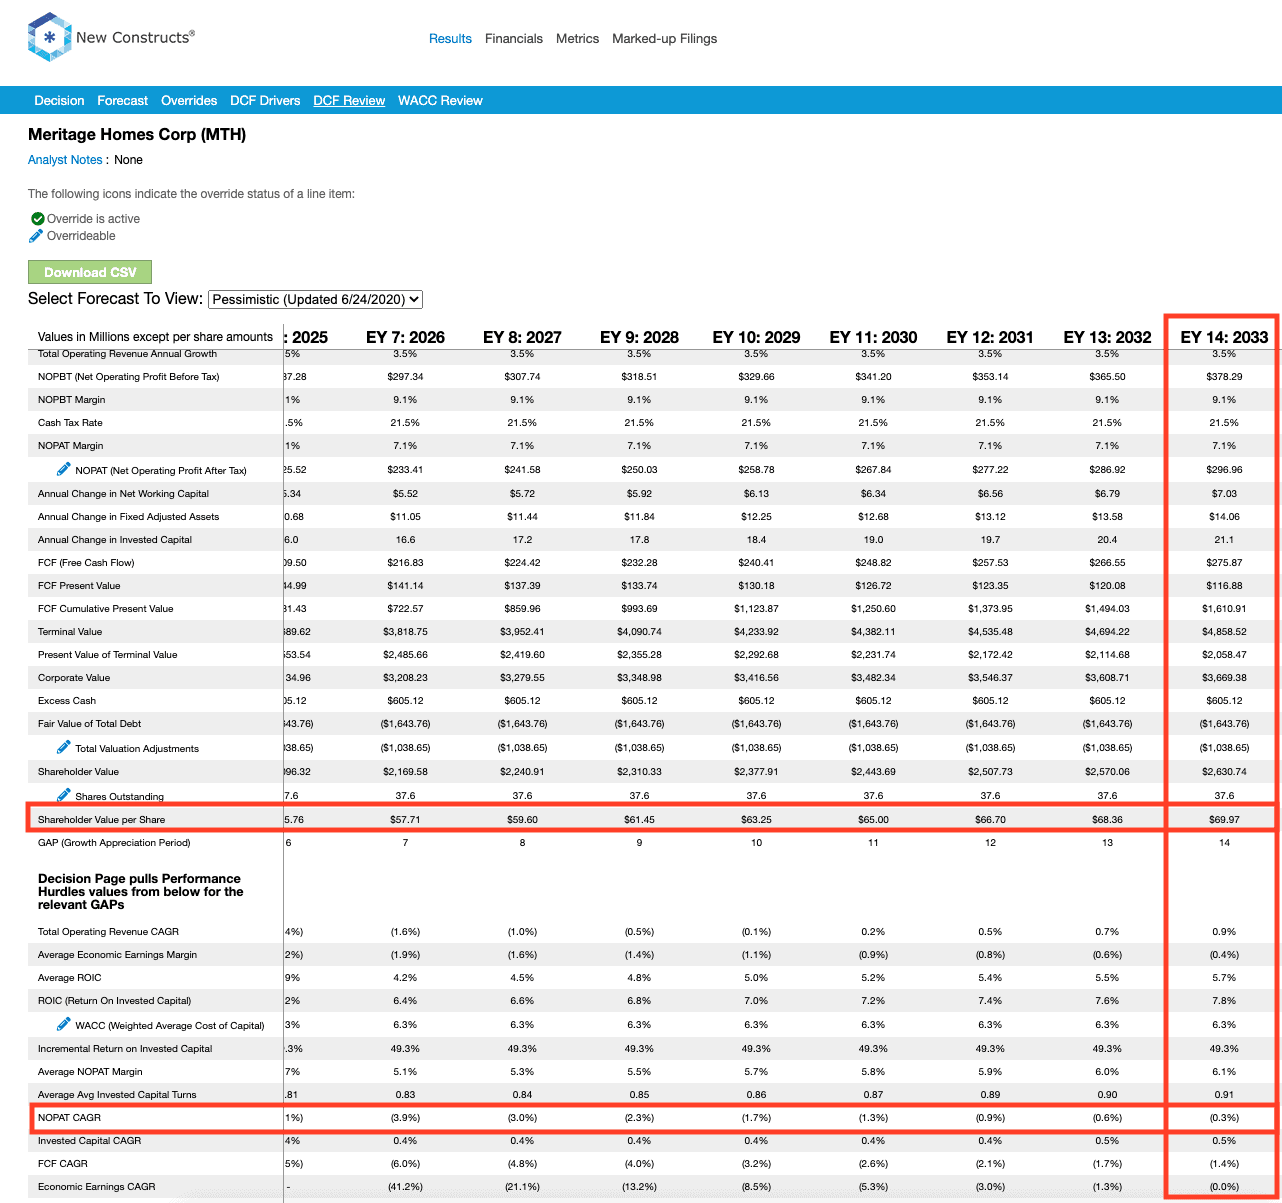This screenshot has height=1203, width=1282.
Task: Click the Annual Change in Net Working Capital label
Action: [x=123, y=494]
